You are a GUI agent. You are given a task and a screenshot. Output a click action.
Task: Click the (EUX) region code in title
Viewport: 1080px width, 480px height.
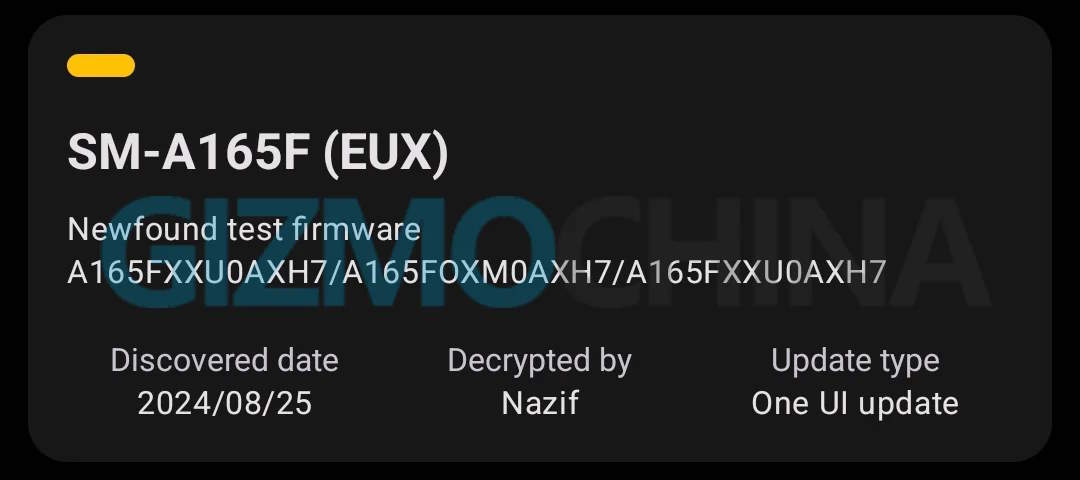[x=386, y=154]
